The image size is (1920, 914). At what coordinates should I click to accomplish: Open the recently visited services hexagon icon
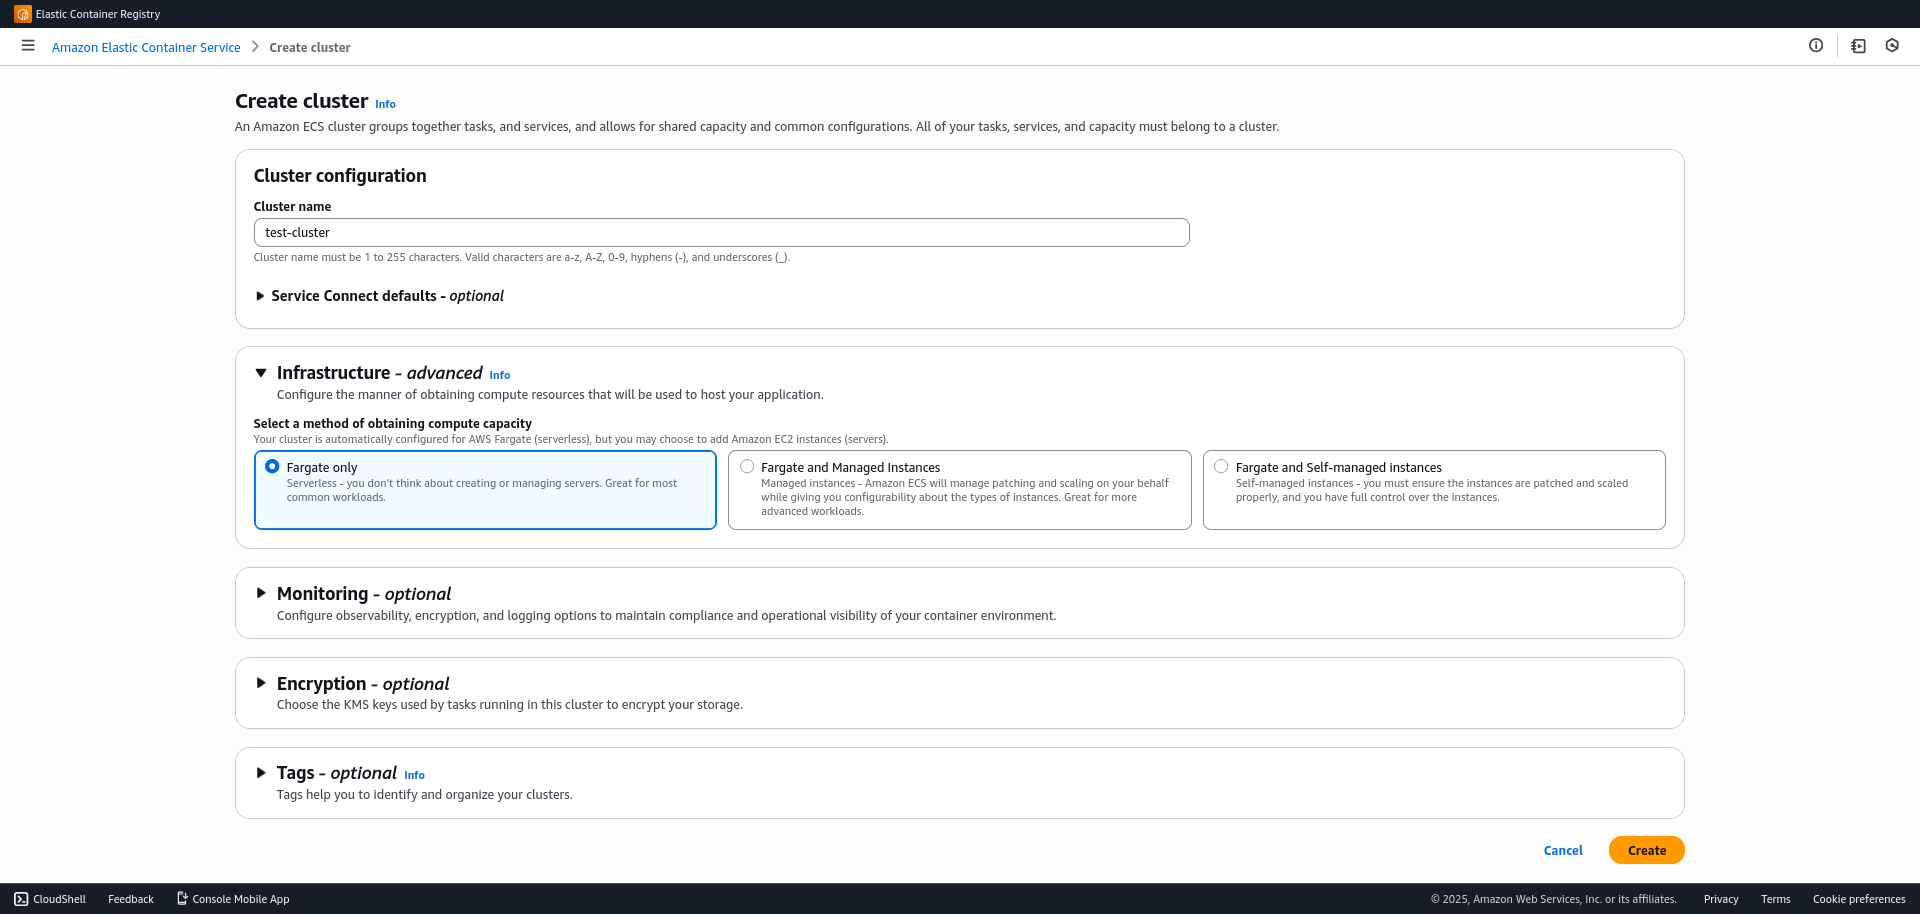(x=1892, y=46)
